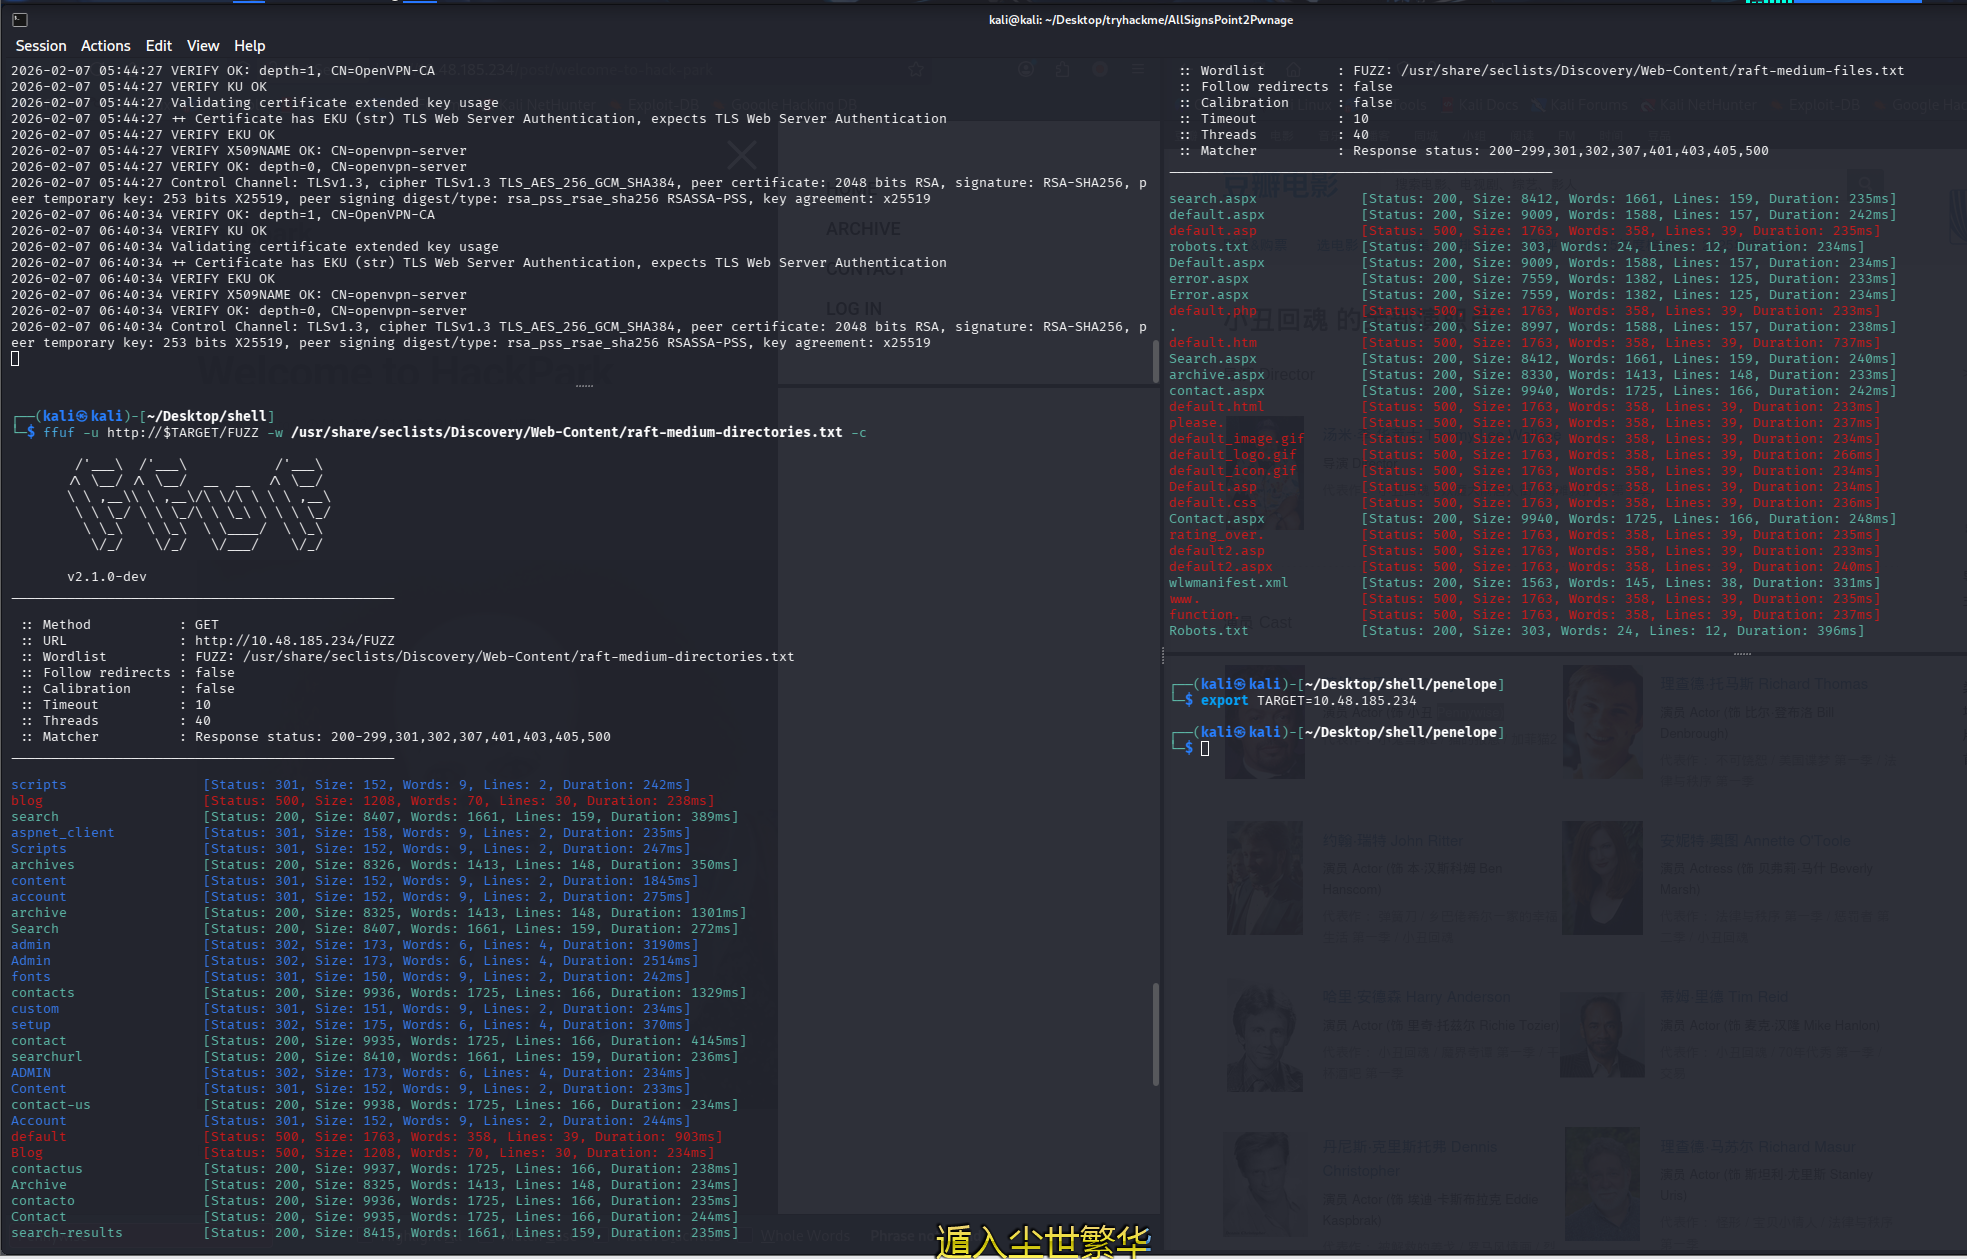Click the search-results entry at bottom left

click(x=67, y=1233)
